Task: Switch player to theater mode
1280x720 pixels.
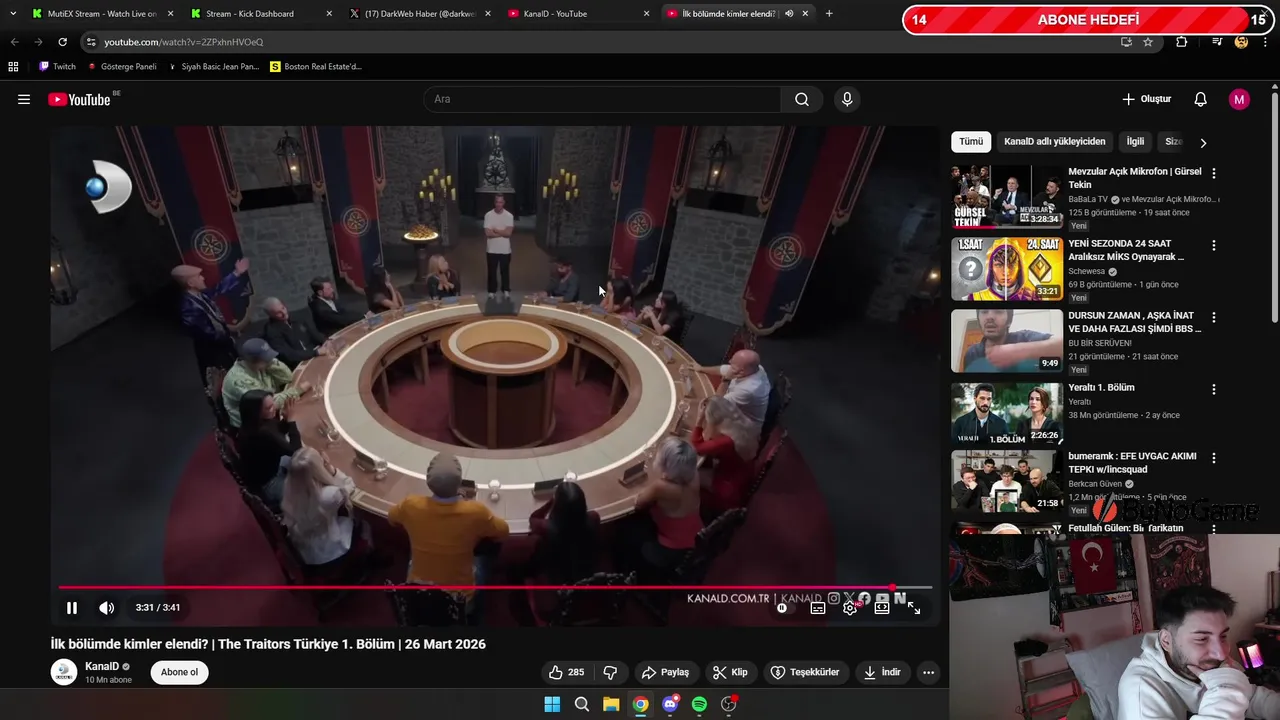Action: [882, 608]
